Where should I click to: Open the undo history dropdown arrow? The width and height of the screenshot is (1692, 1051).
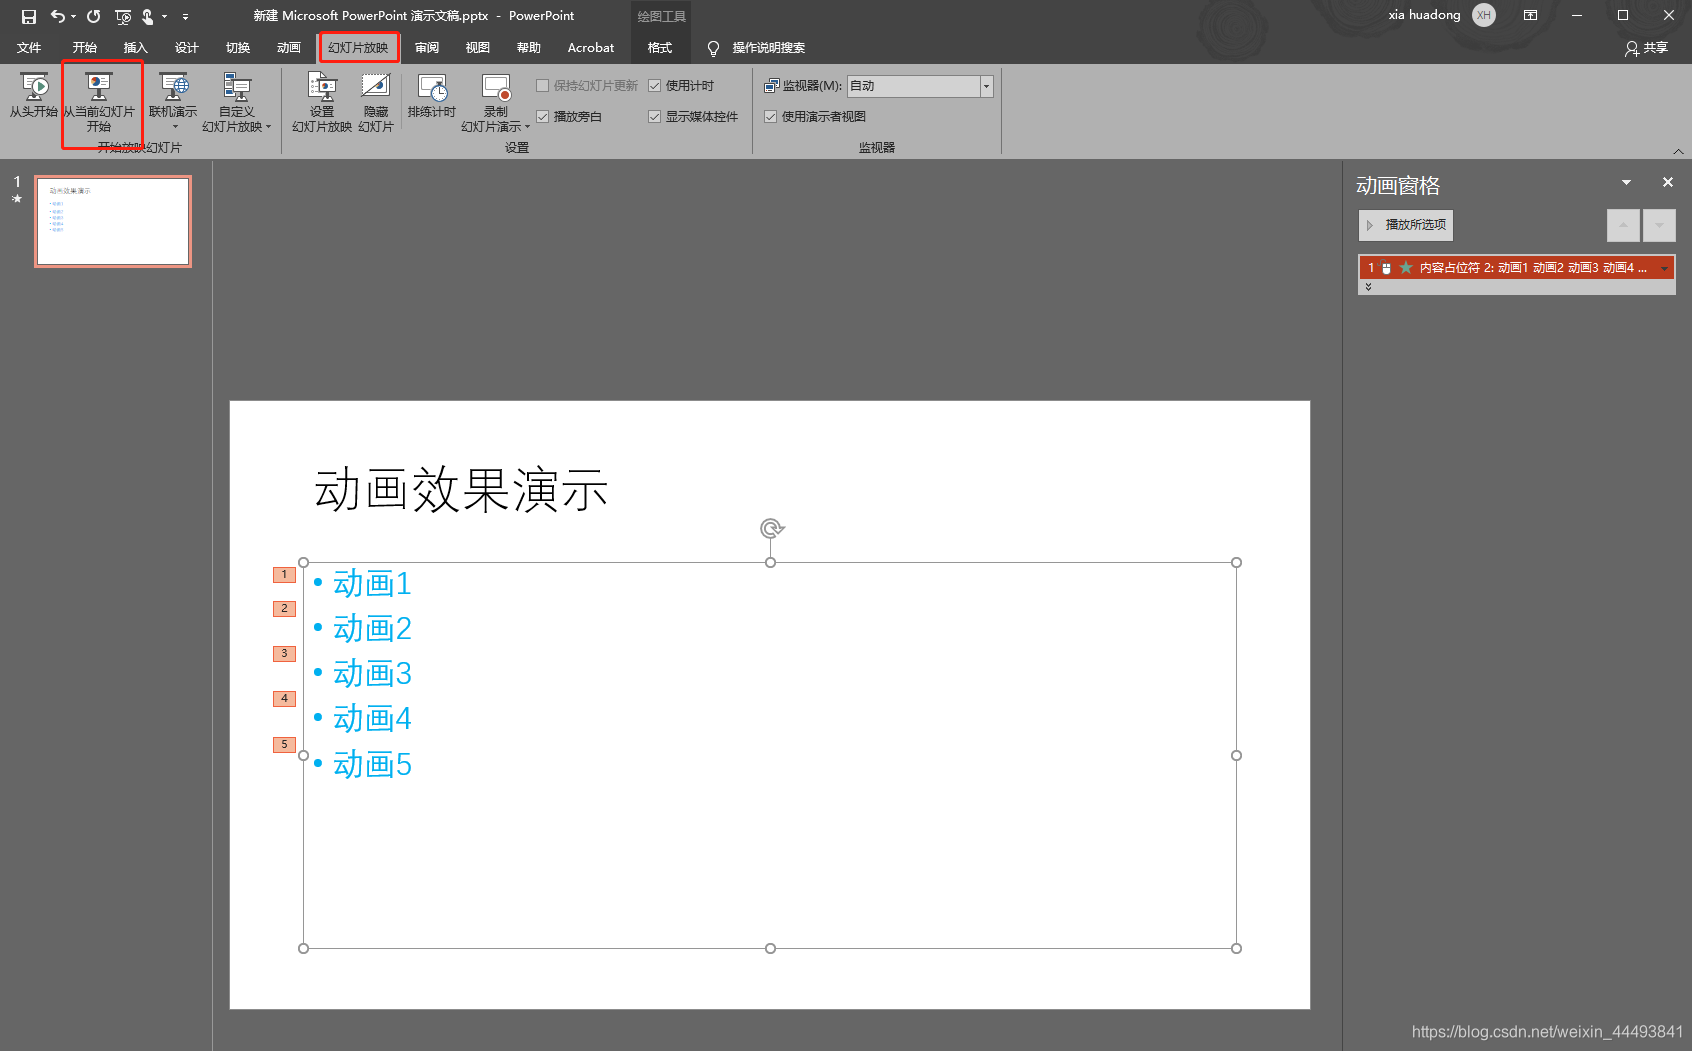73,16
